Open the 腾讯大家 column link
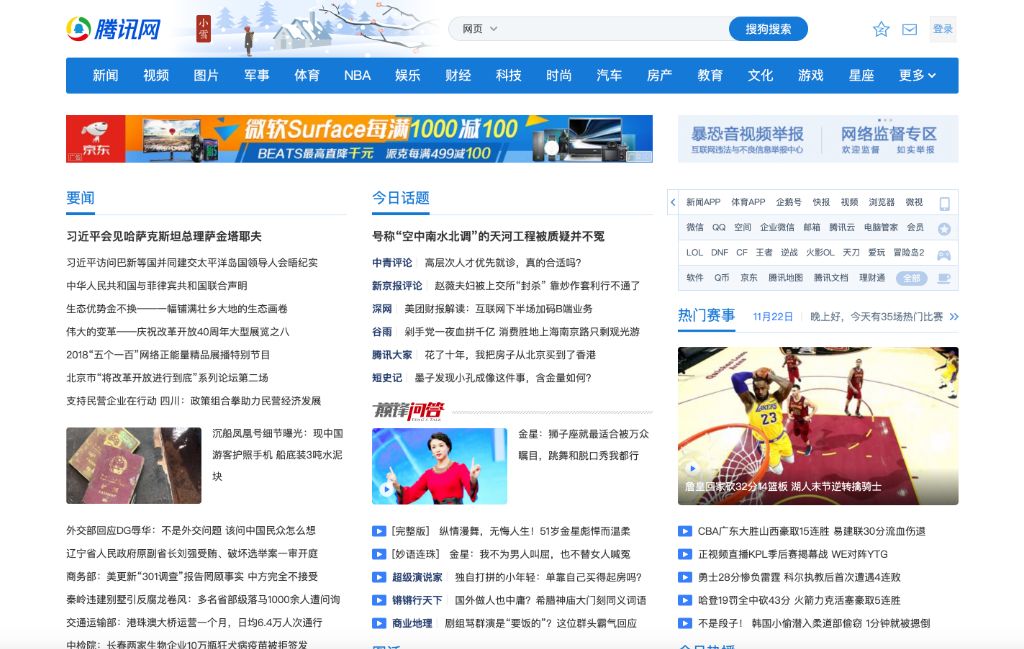This screenshot has width=1024, height=649. 392,355
